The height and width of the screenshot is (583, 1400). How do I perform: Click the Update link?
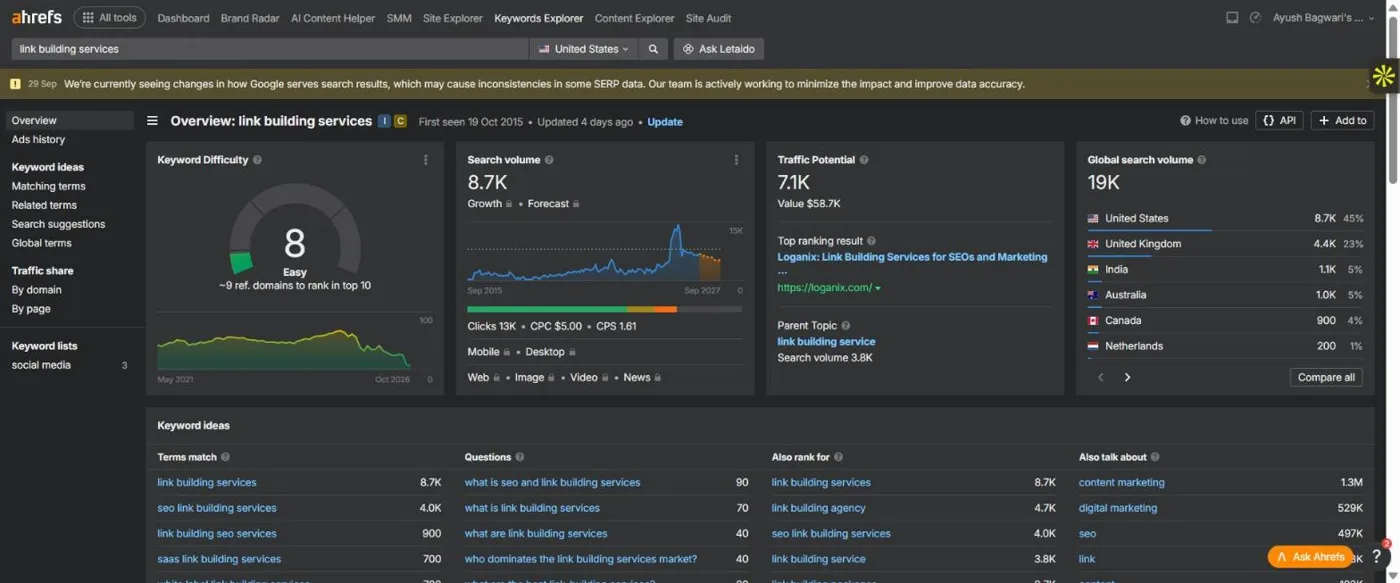[665, 122]
